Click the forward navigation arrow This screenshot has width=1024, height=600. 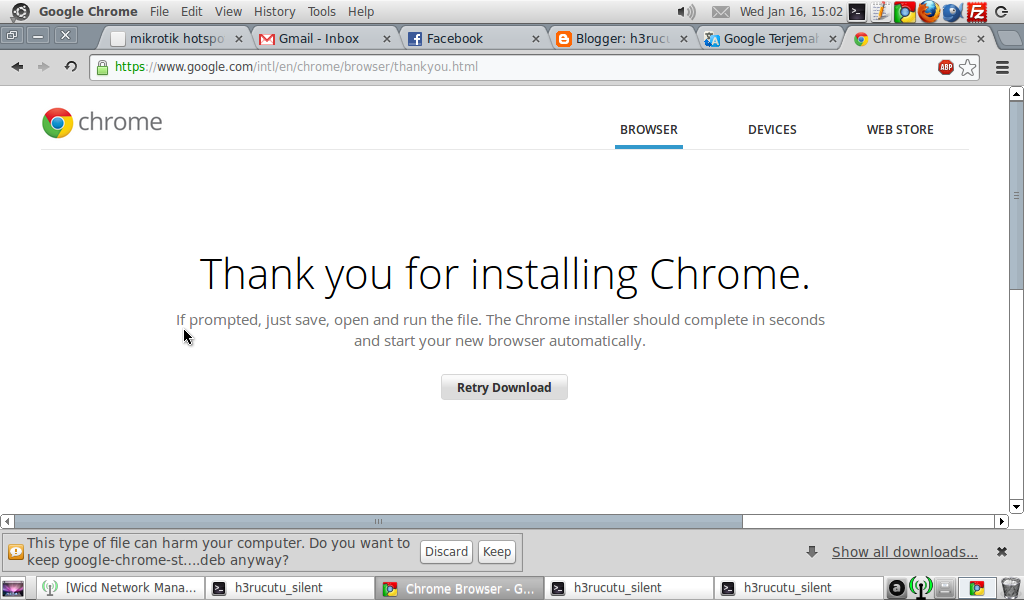coord(44,67)
